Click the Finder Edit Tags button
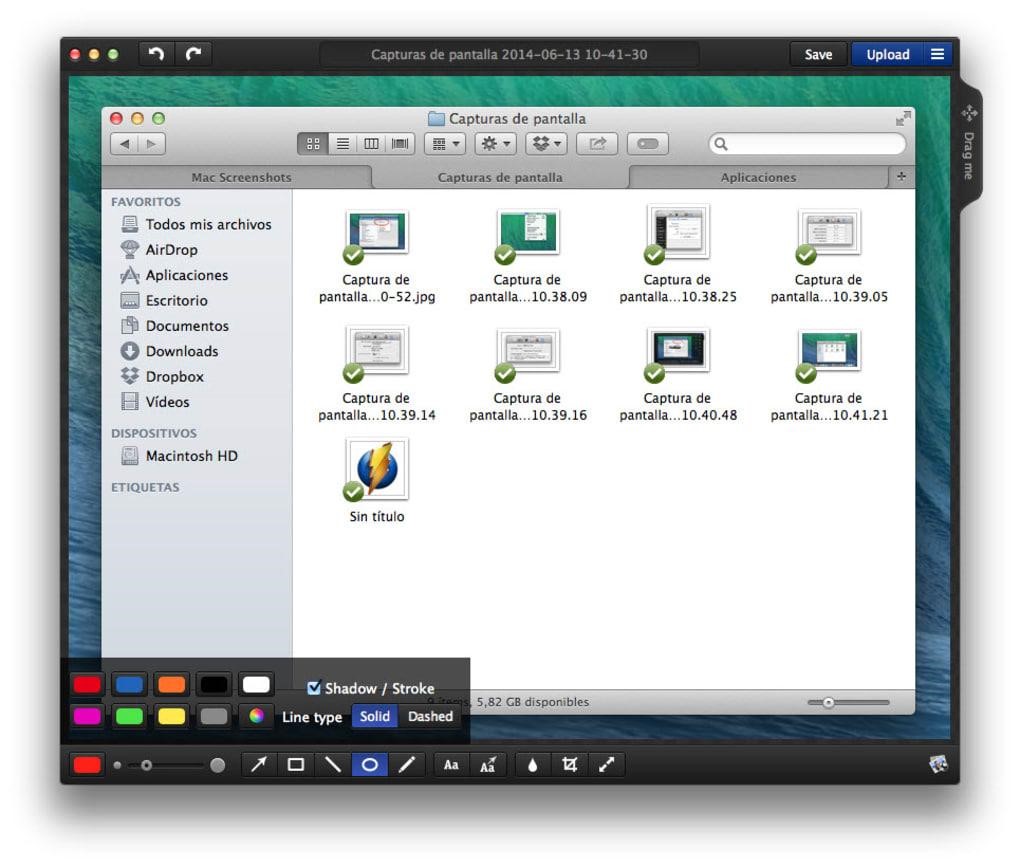Viewport: 1020px width, 868px height. [648, 144]
